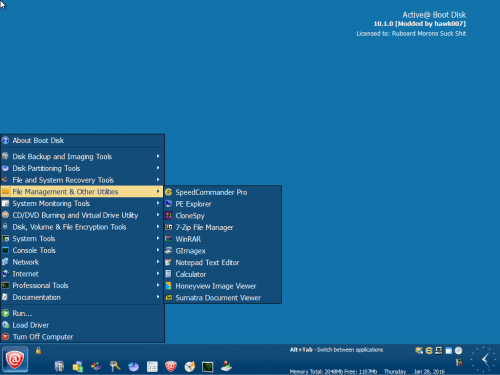Click the gold padlock icon on taskbar

[38, 350]
